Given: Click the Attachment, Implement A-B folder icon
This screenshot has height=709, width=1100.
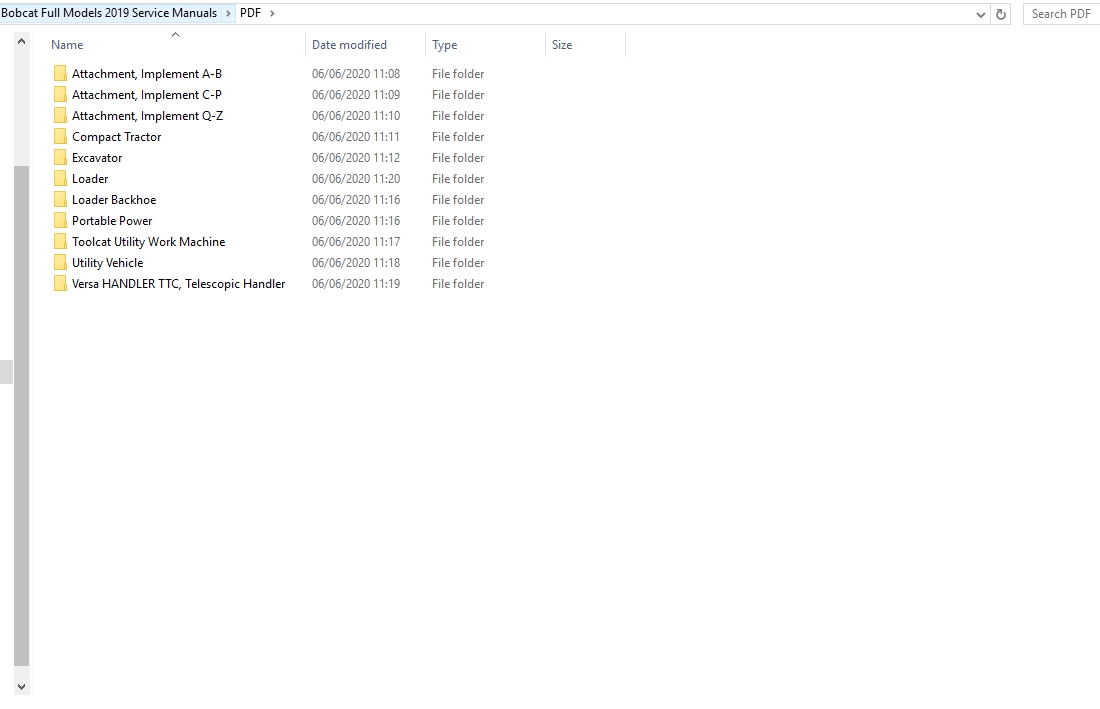Looking at the screenshot, I should click(60, 74).
